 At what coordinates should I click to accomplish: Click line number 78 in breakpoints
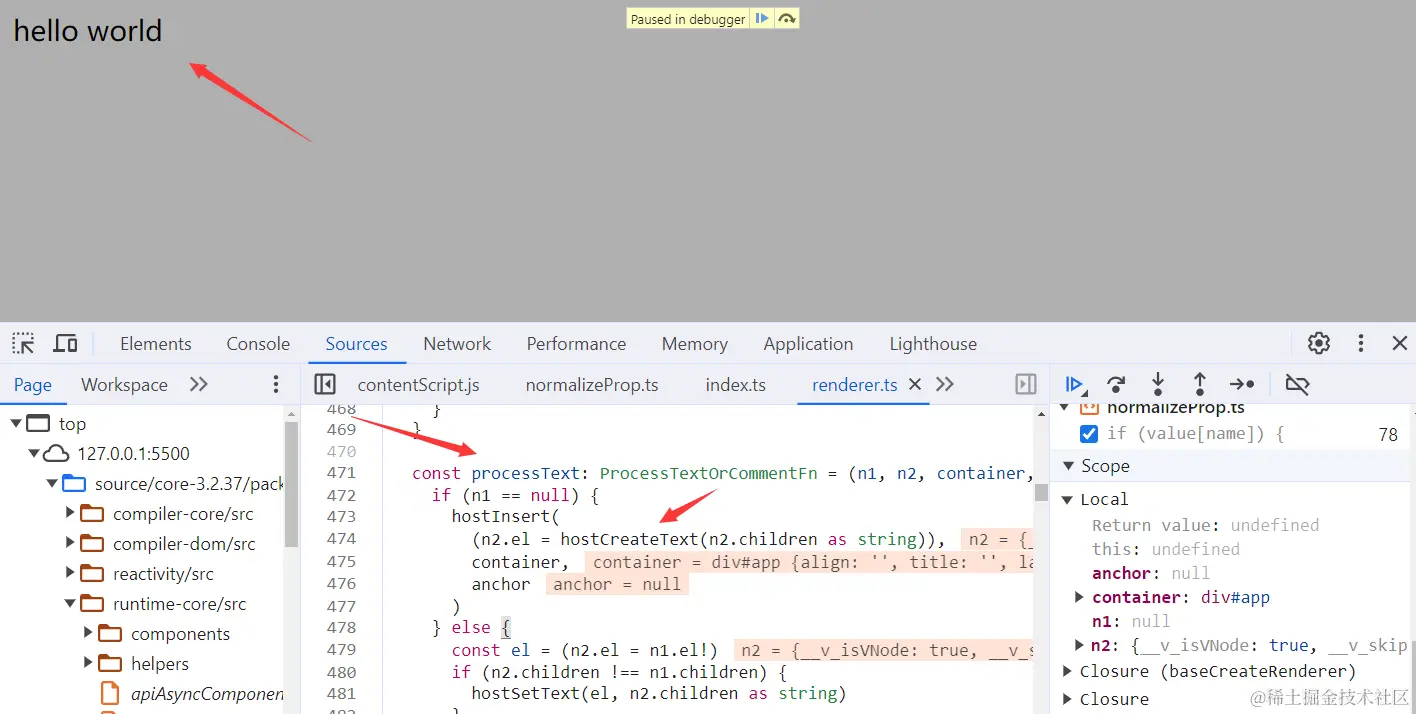click(1387, 434)
